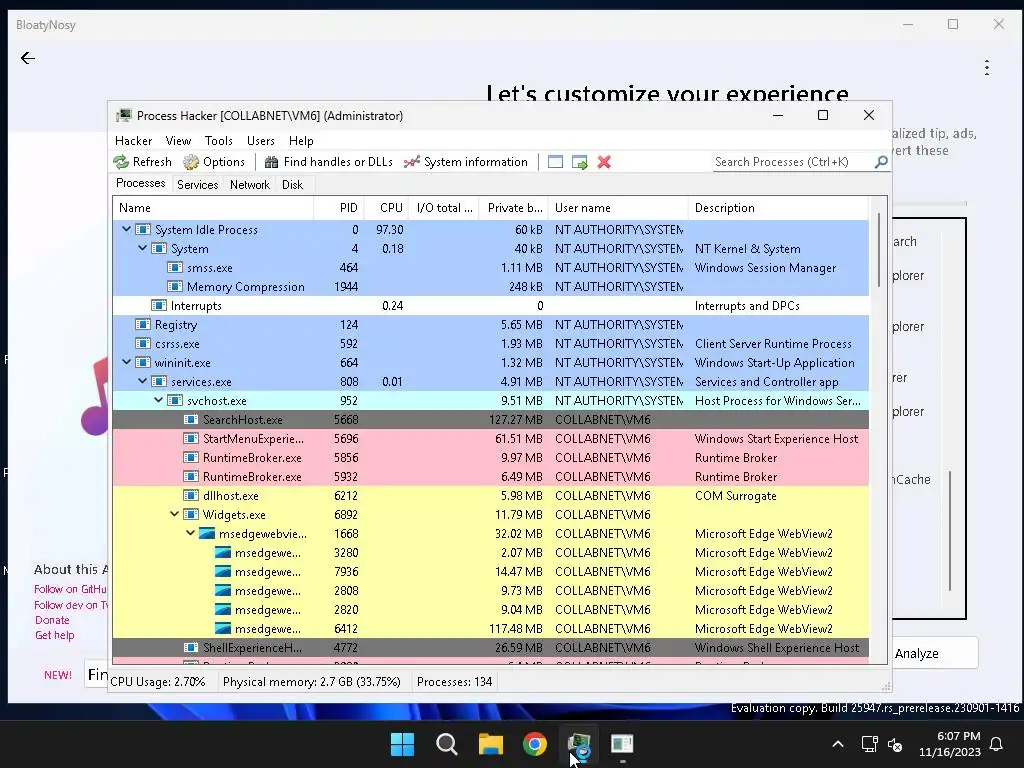The width and height of the screenshot is (1024, 768).
Task: Select the Processes tab
Action: point(140,184)
